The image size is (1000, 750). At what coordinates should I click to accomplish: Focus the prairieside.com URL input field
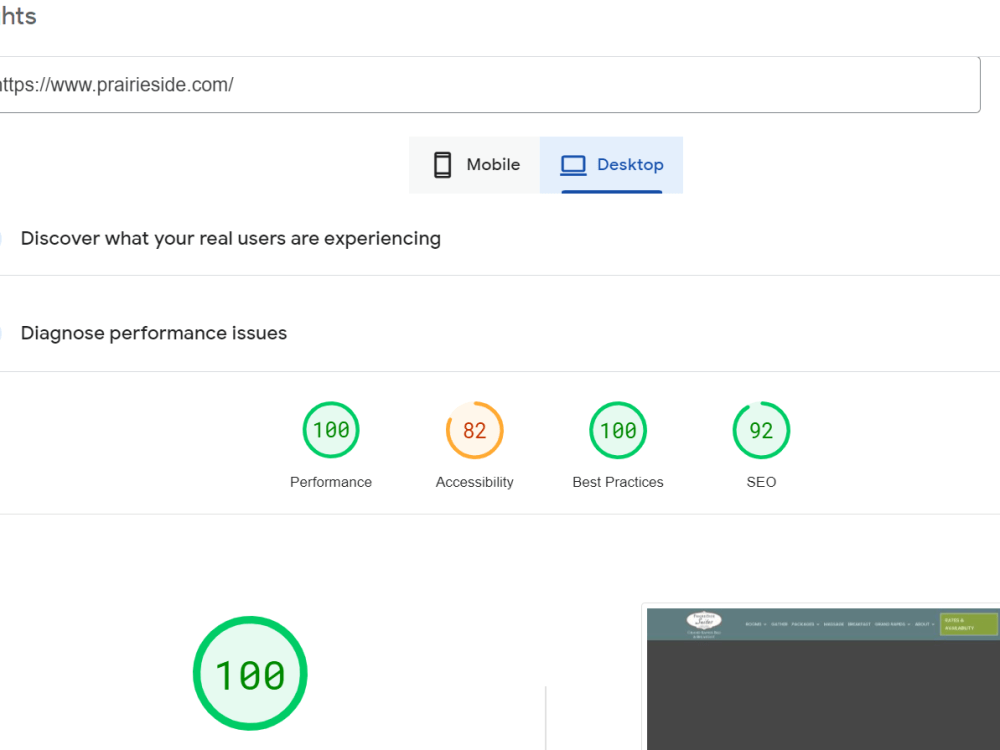point(488,85)
